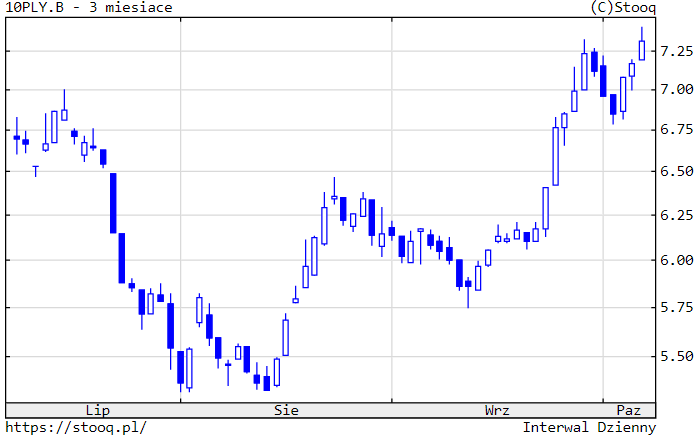Click the last candlestick at the right edge

point(642,49)
